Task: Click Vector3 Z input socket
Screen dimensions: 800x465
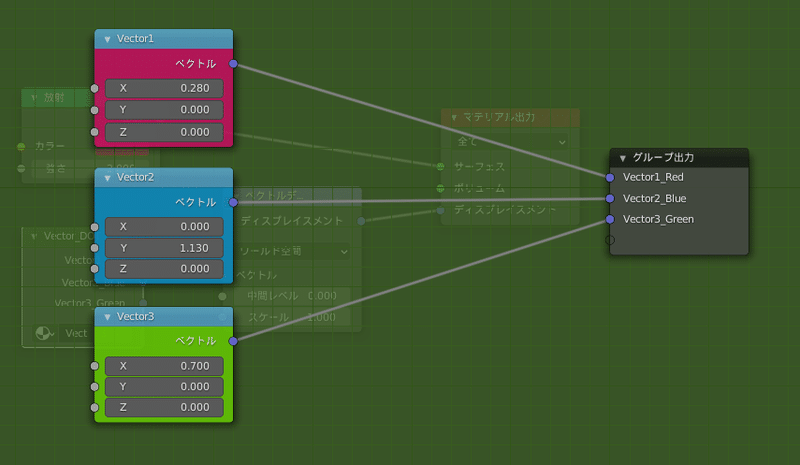Action: click(94, 407)
